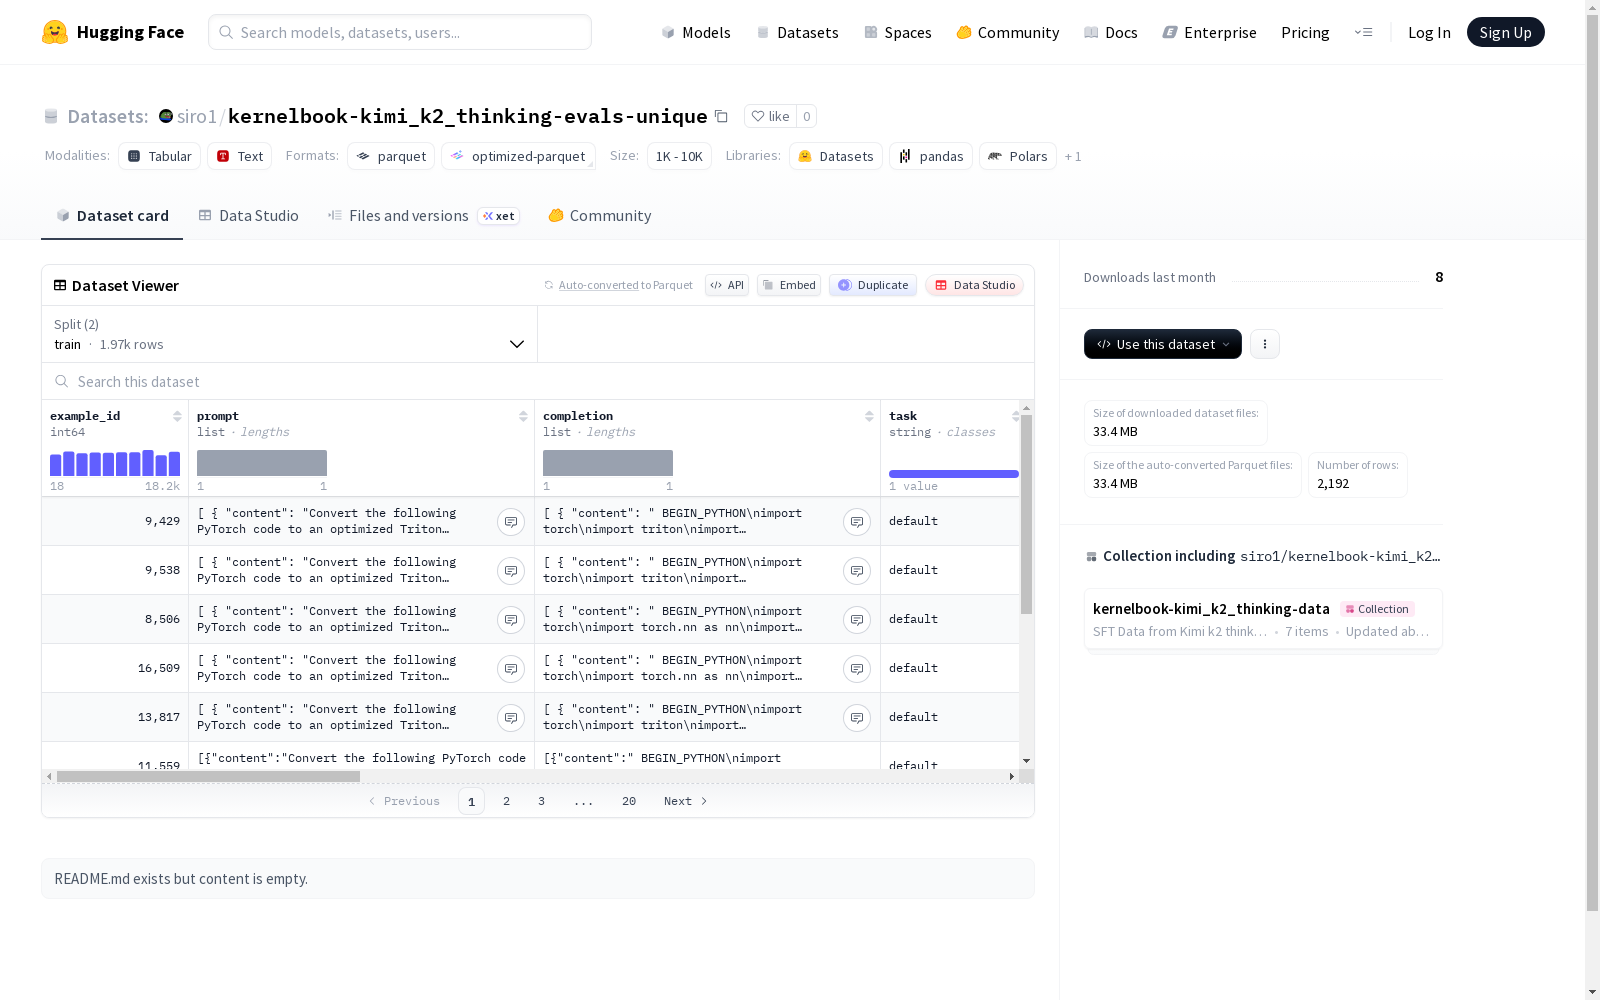Open the optimized-parquet format tag
This screenshot has height=1000, width=1600.
(x=518, y=156)
